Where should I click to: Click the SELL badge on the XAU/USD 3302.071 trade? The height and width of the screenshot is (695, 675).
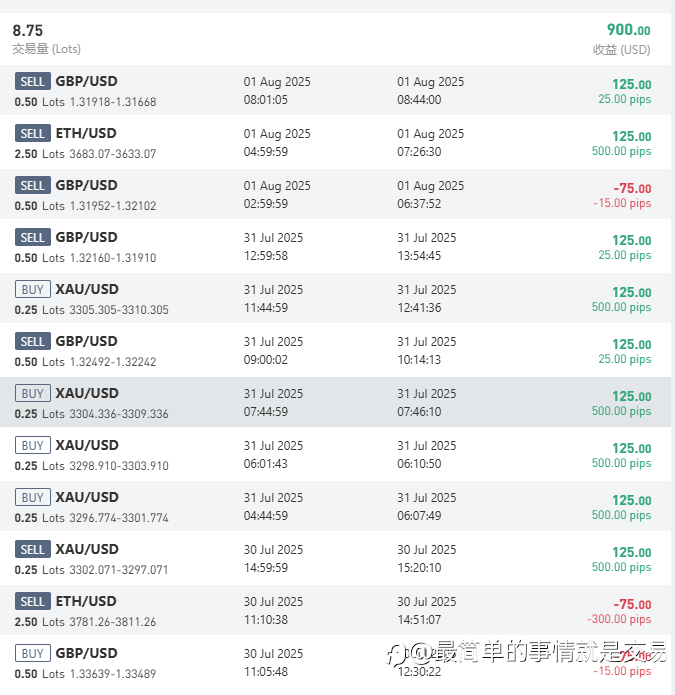click(33, 550)
